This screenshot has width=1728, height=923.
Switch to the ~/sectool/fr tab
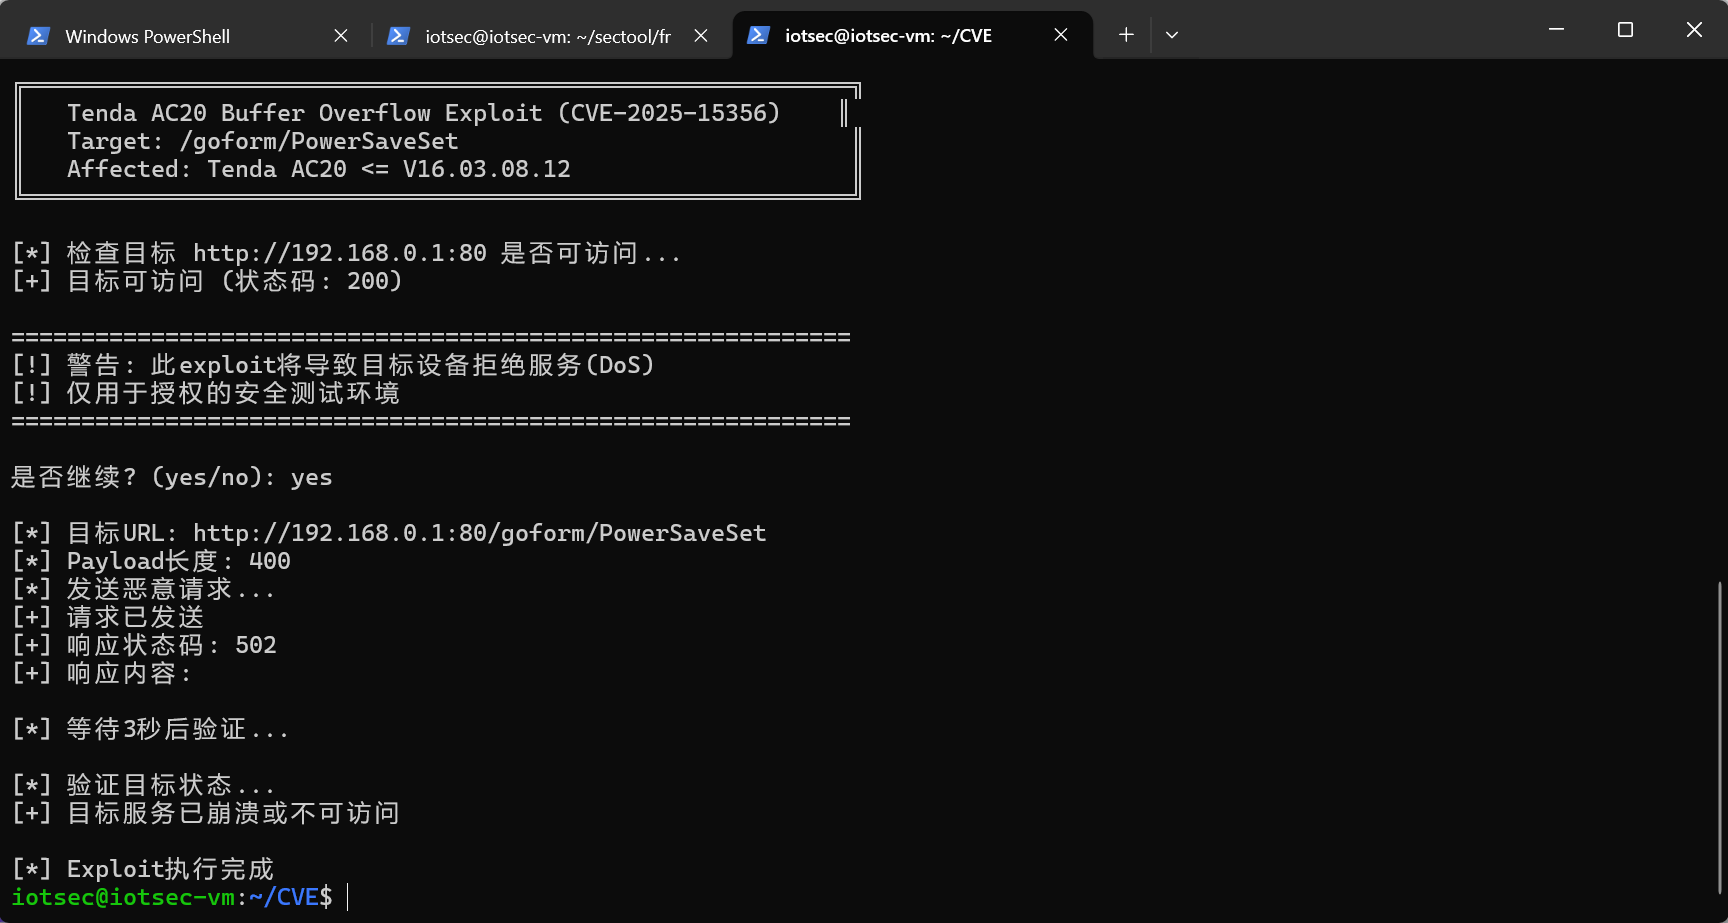point(547,36)
